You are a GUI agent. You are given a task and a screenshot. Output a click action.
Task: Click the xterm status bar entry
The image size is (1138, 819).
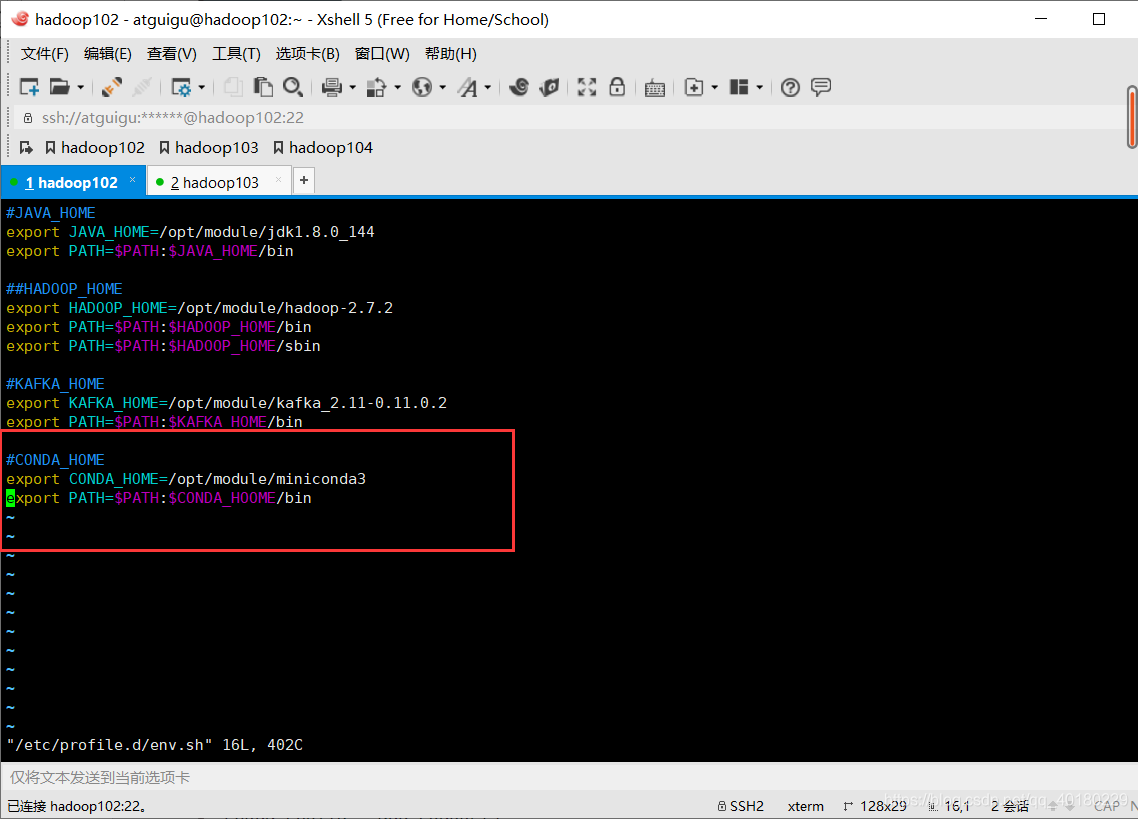tap(806, 806)
